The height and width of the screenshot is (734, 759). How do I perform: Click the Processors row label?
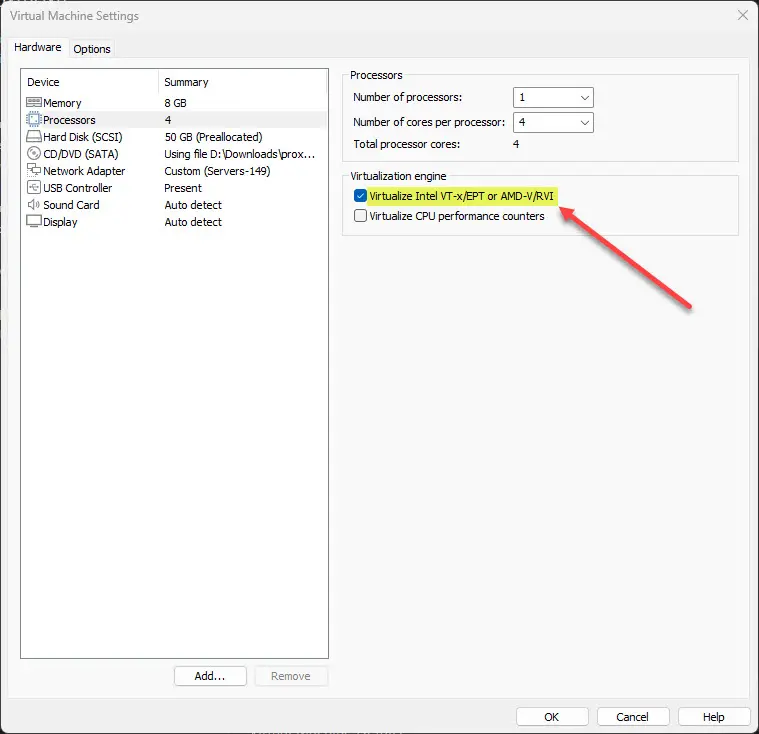69,120
